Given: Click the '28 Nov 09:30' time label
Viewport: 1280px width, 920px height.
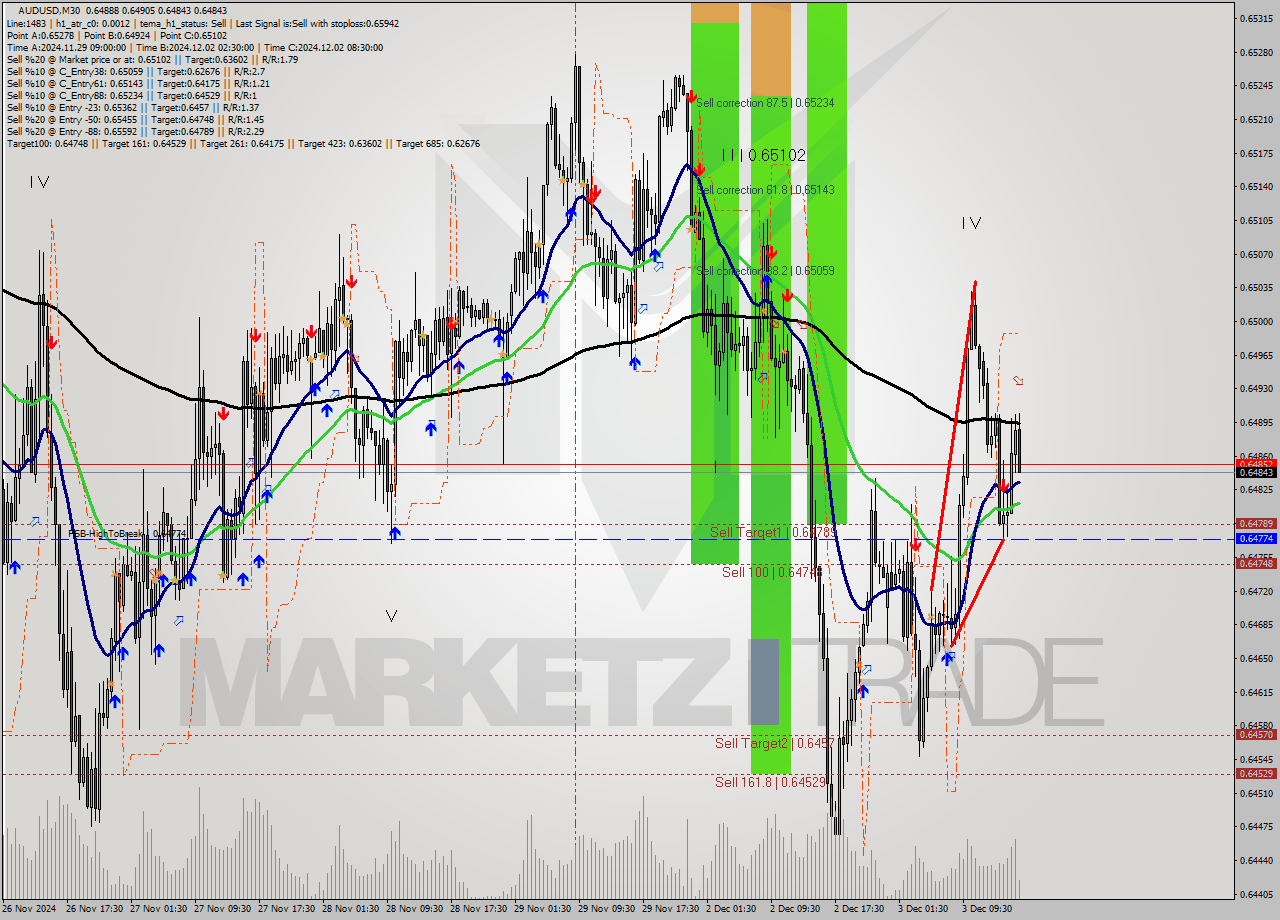Looking at the screenshot, I should 415,909.
